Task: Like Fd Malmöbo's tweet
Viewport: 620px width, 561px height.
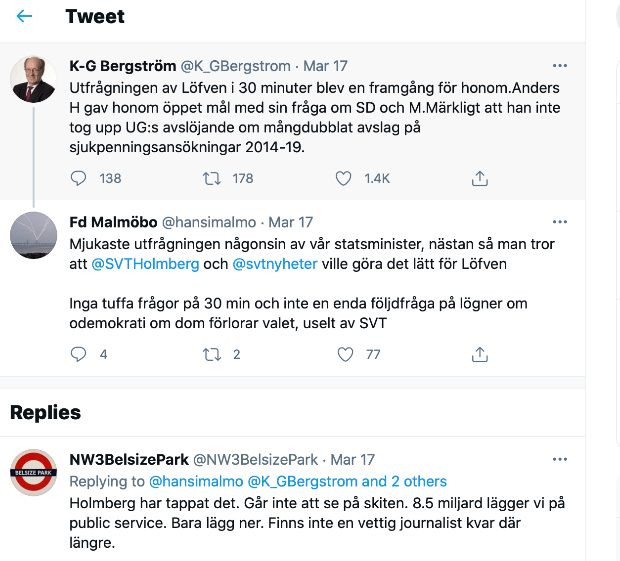Action: tap(344, 354)
